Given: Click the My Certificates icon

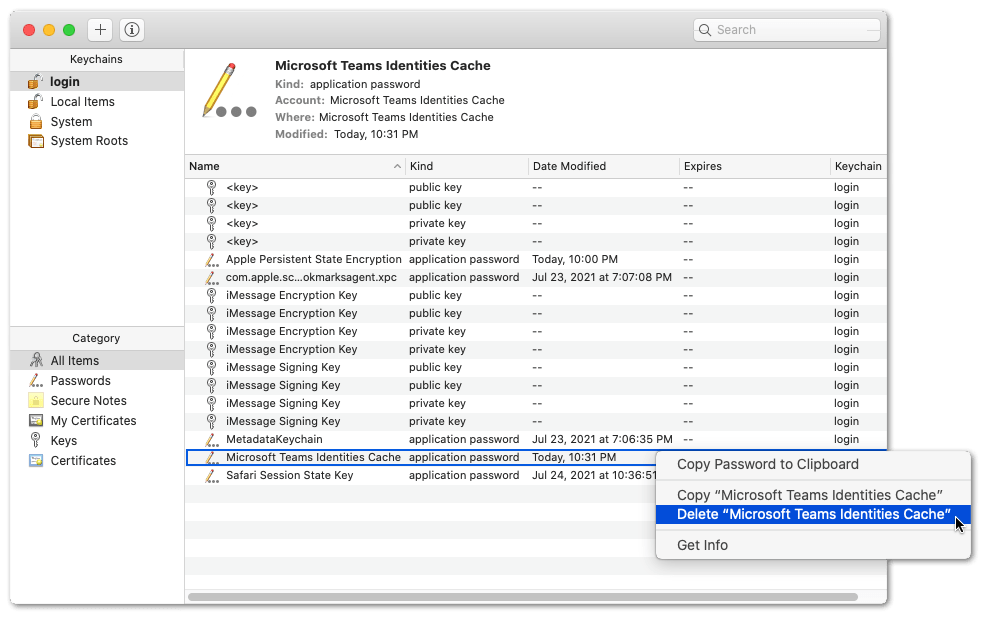Looking at the screenshot, I should [36, 421].
